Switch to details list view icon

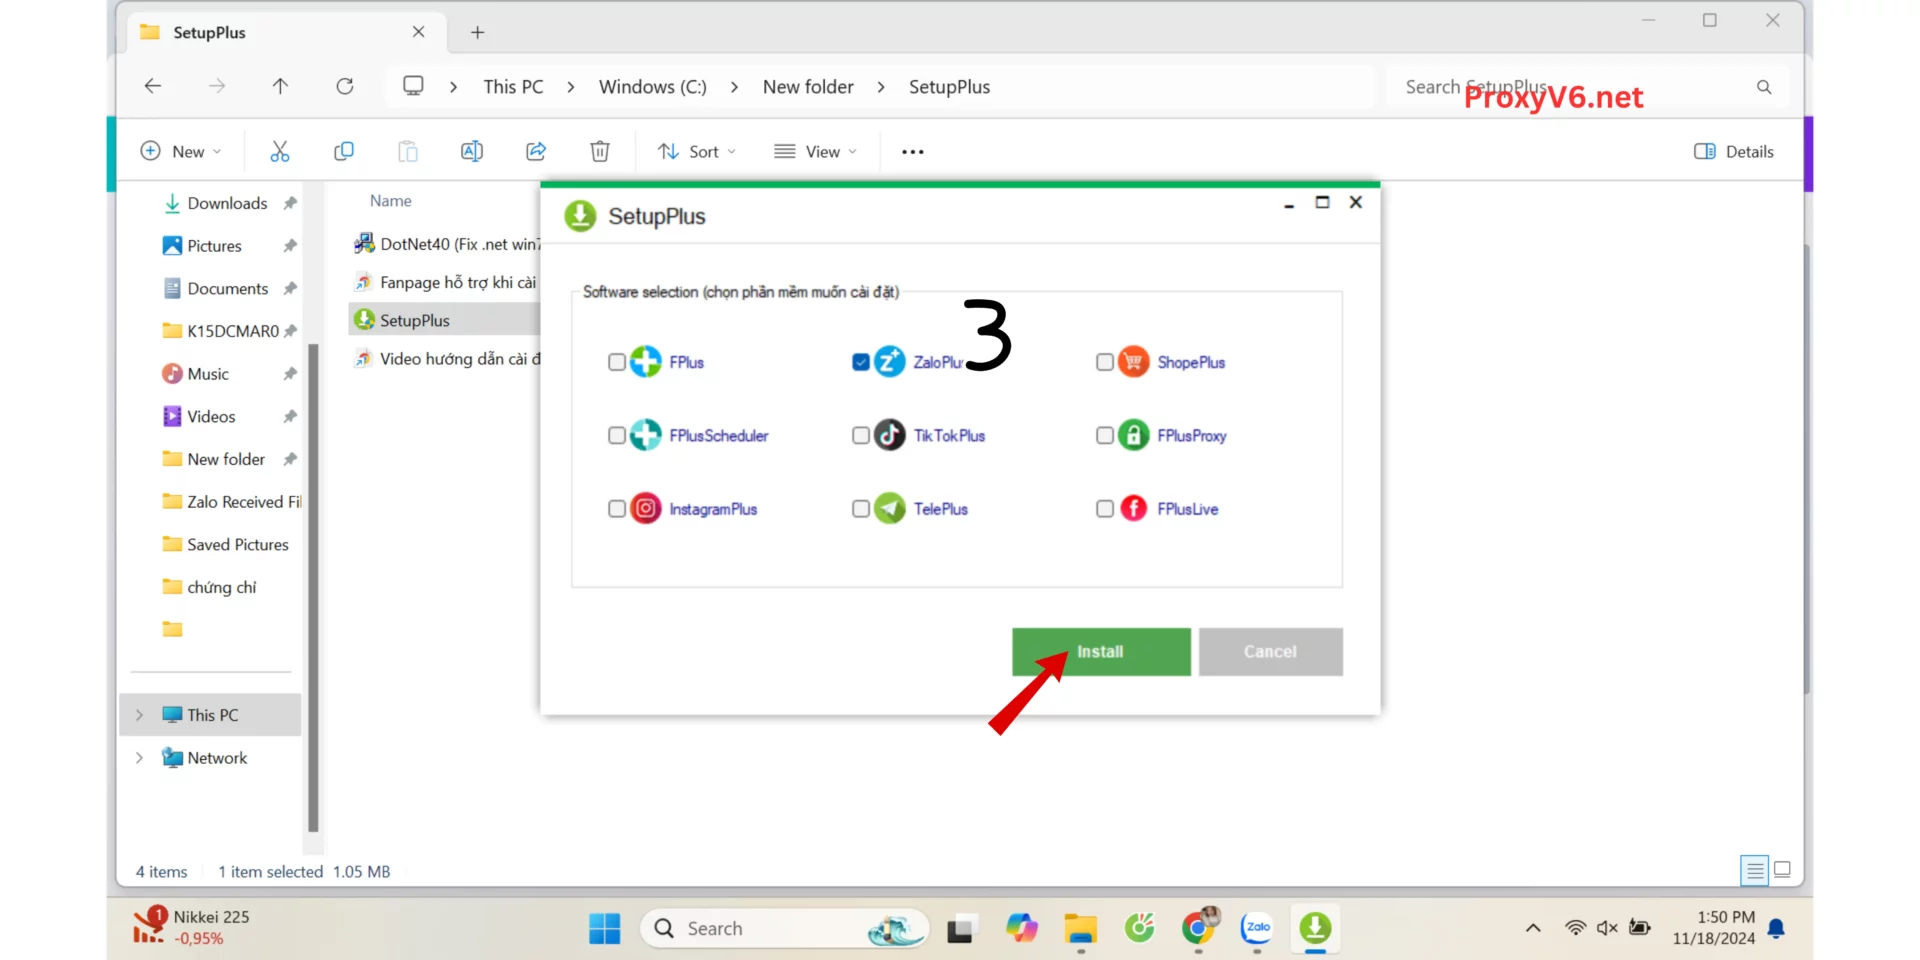(1754, 870)
